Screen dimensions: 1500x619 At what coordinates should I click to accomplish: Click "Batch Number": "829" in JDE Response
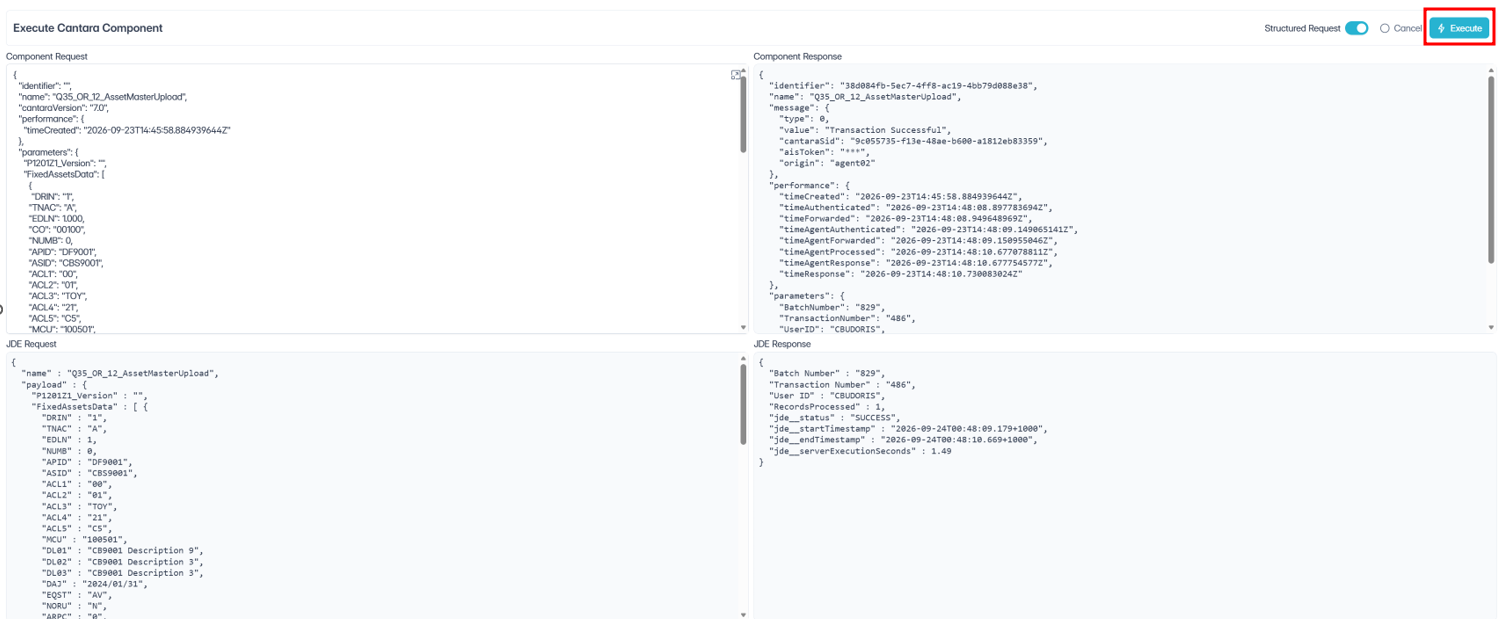827,373
